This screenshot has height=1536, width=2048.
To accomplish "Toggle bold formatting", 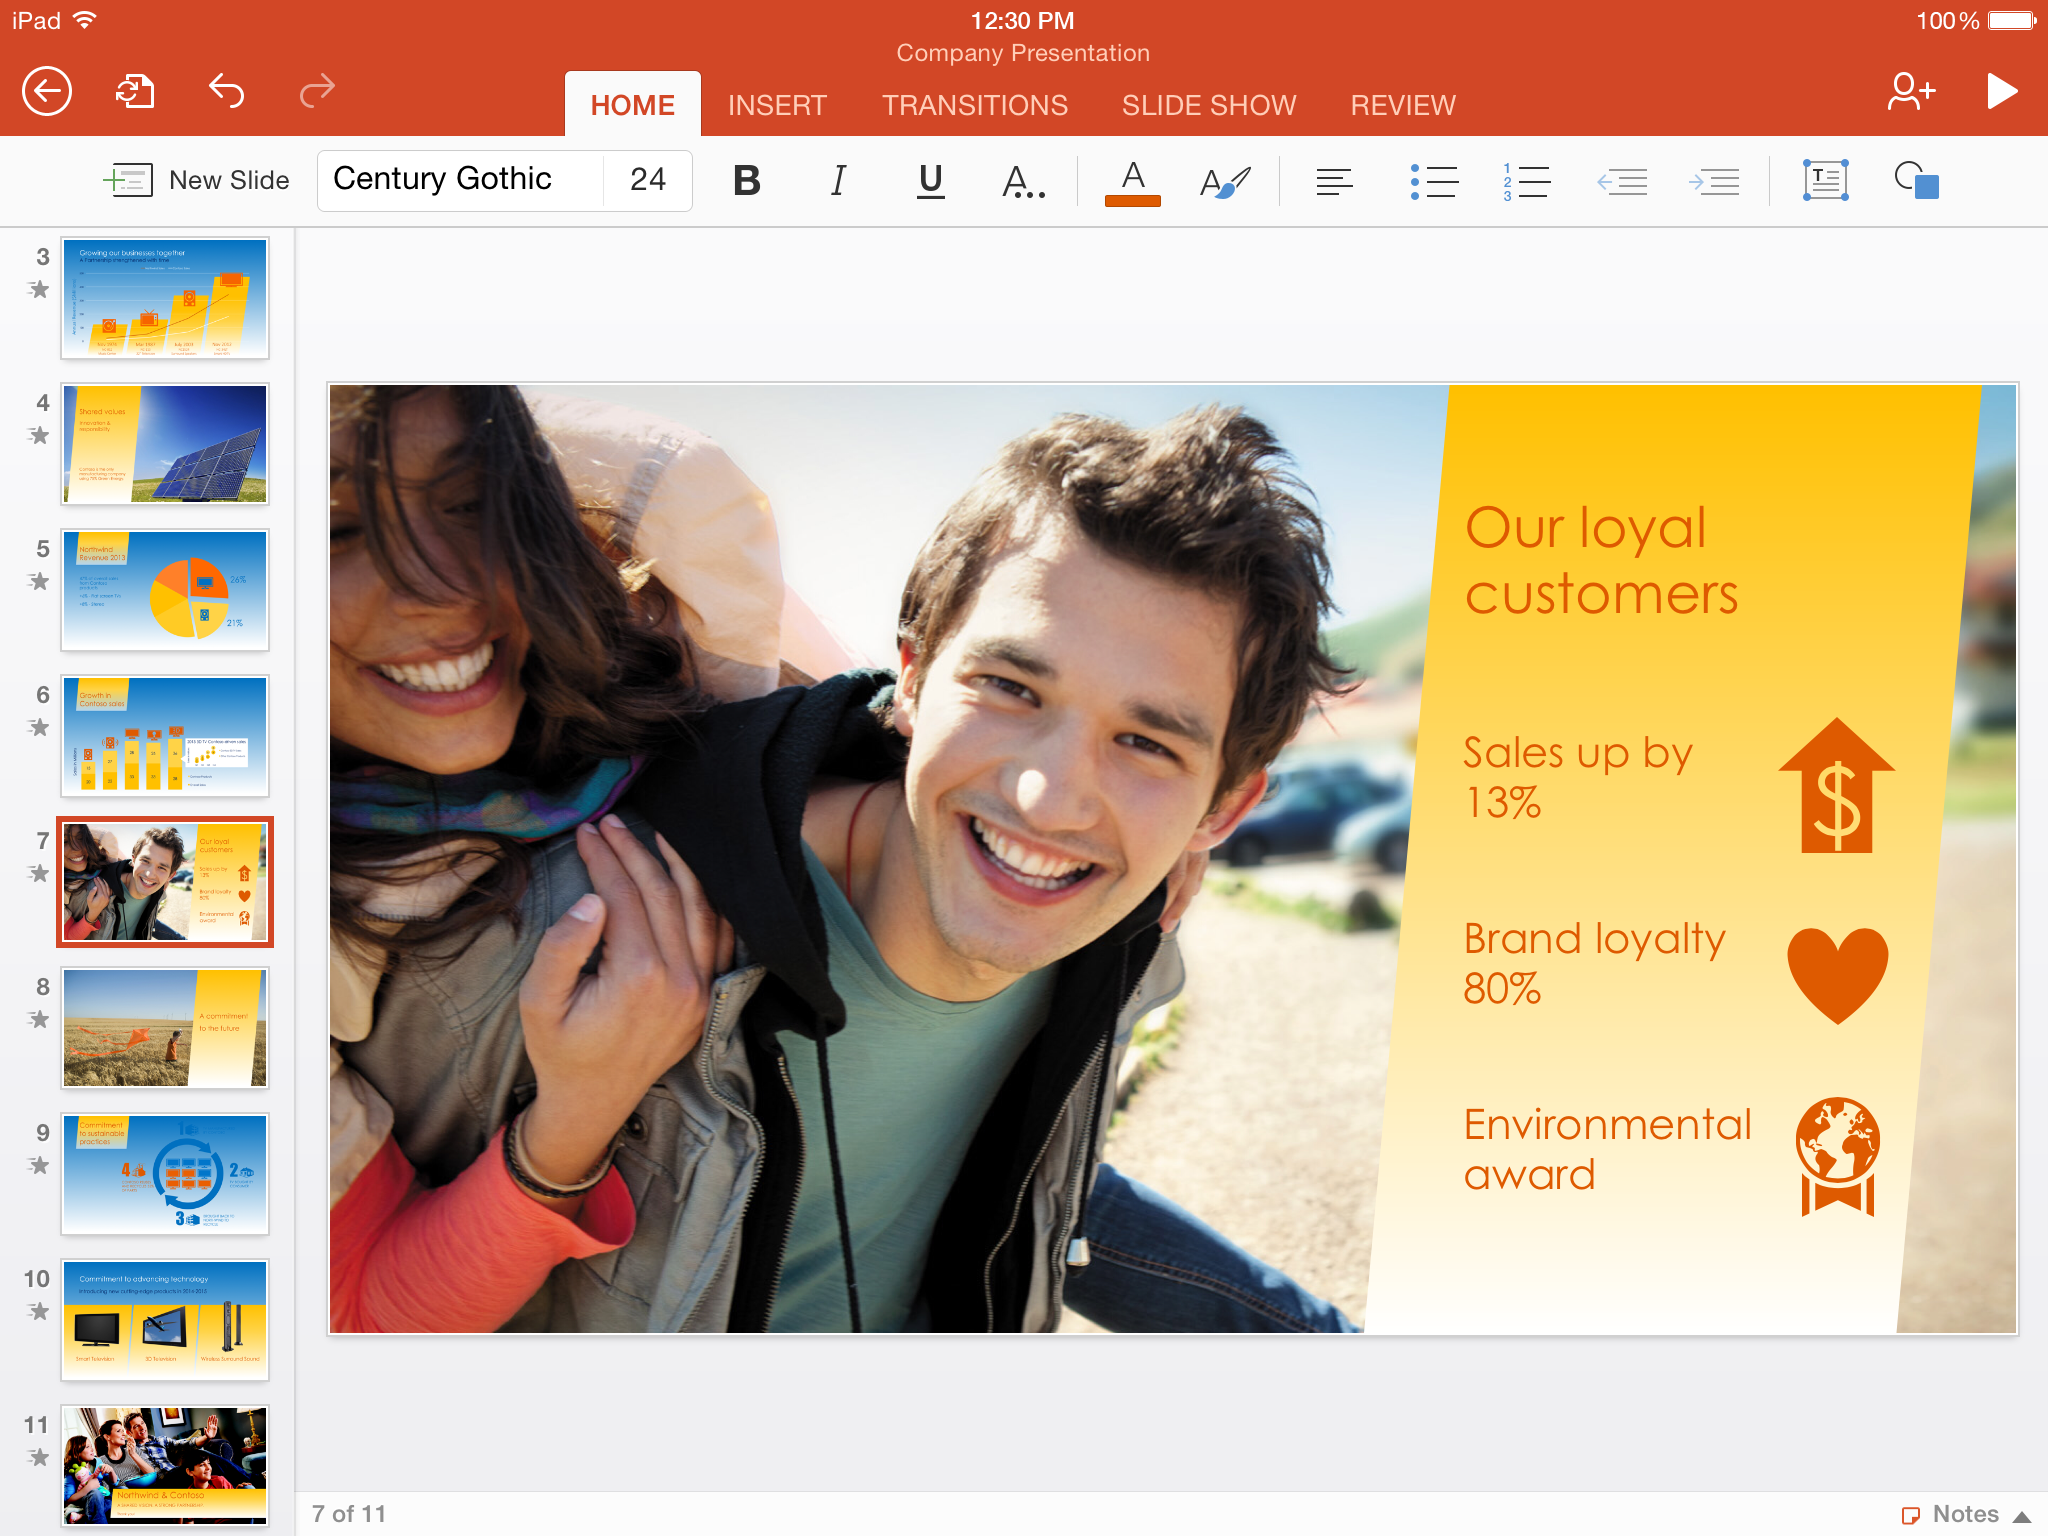I will pos(746,181).
